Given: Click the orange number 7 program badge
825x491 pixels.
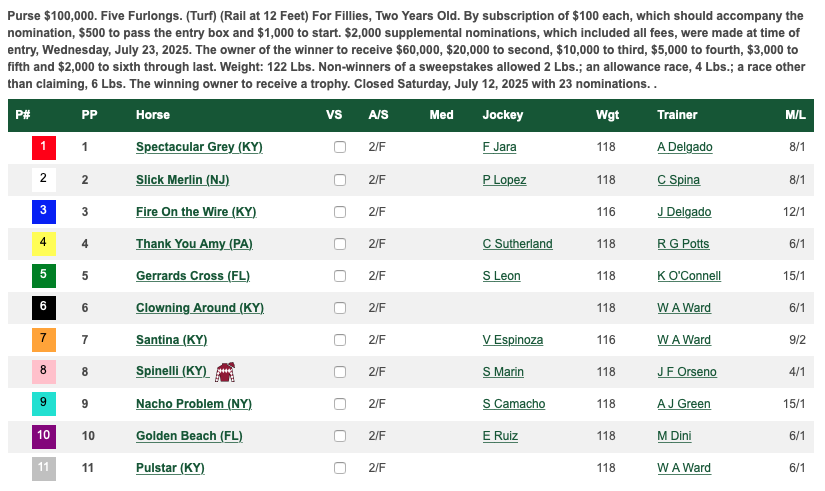Looking at the screenshot, I should point(44,339).
